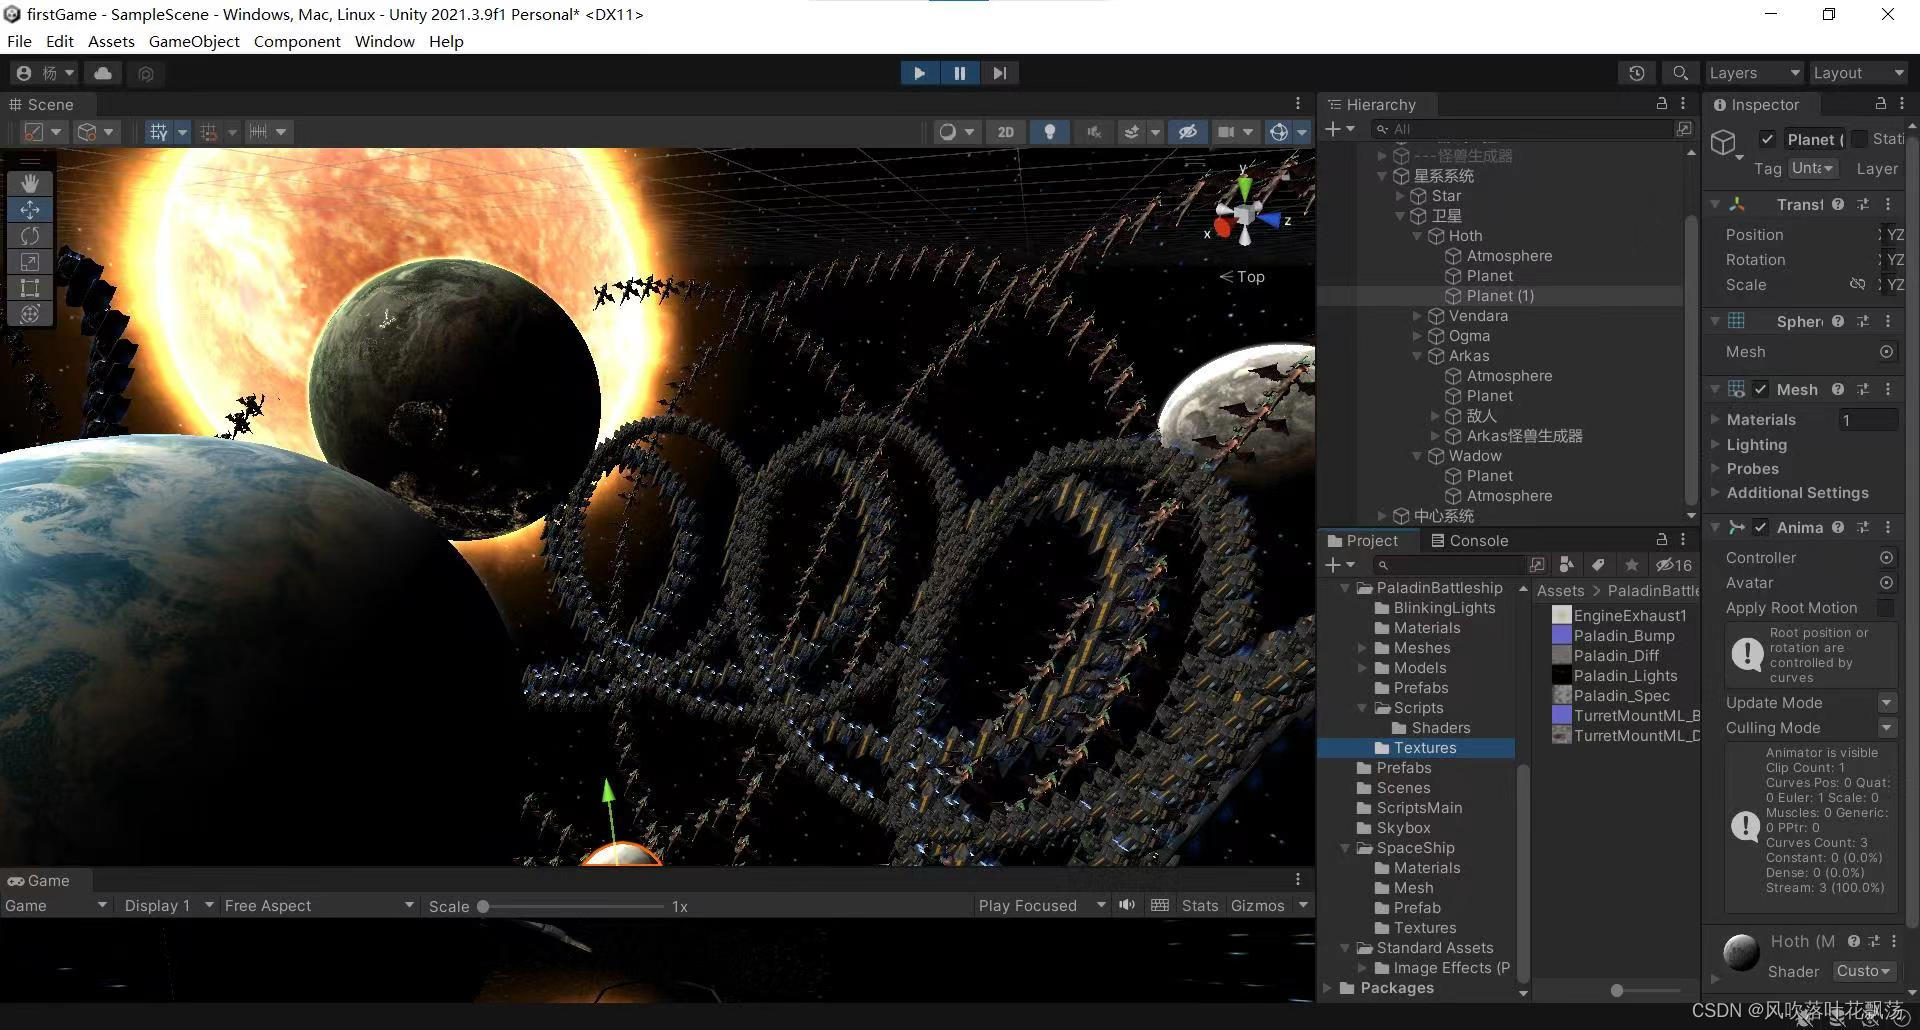Open Transform component preset icon

[x=1863, y=204]
